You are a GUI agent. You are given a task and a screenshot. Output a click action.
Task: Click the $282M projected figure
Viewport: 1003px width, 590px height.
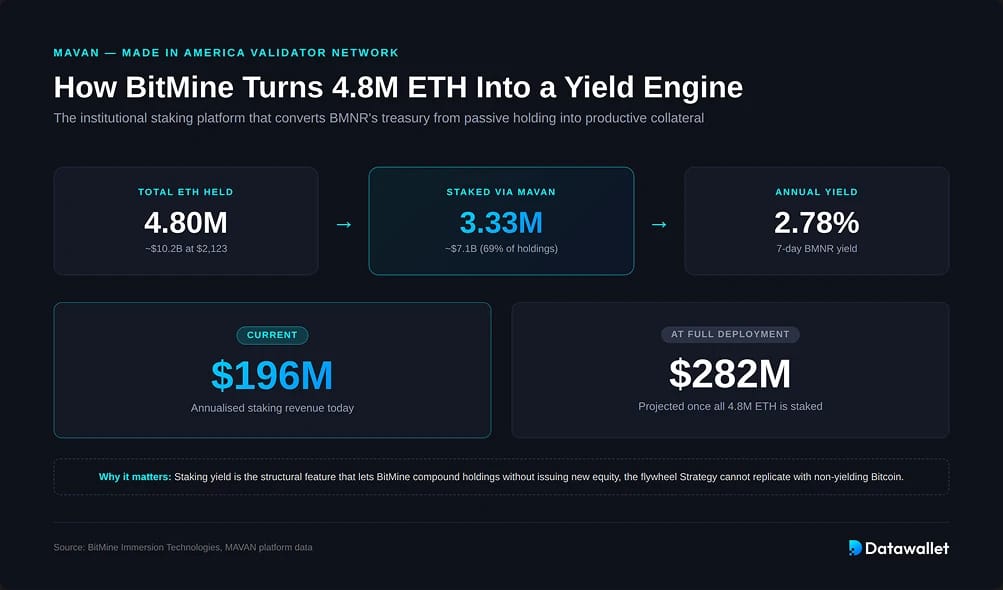(730, 374)
